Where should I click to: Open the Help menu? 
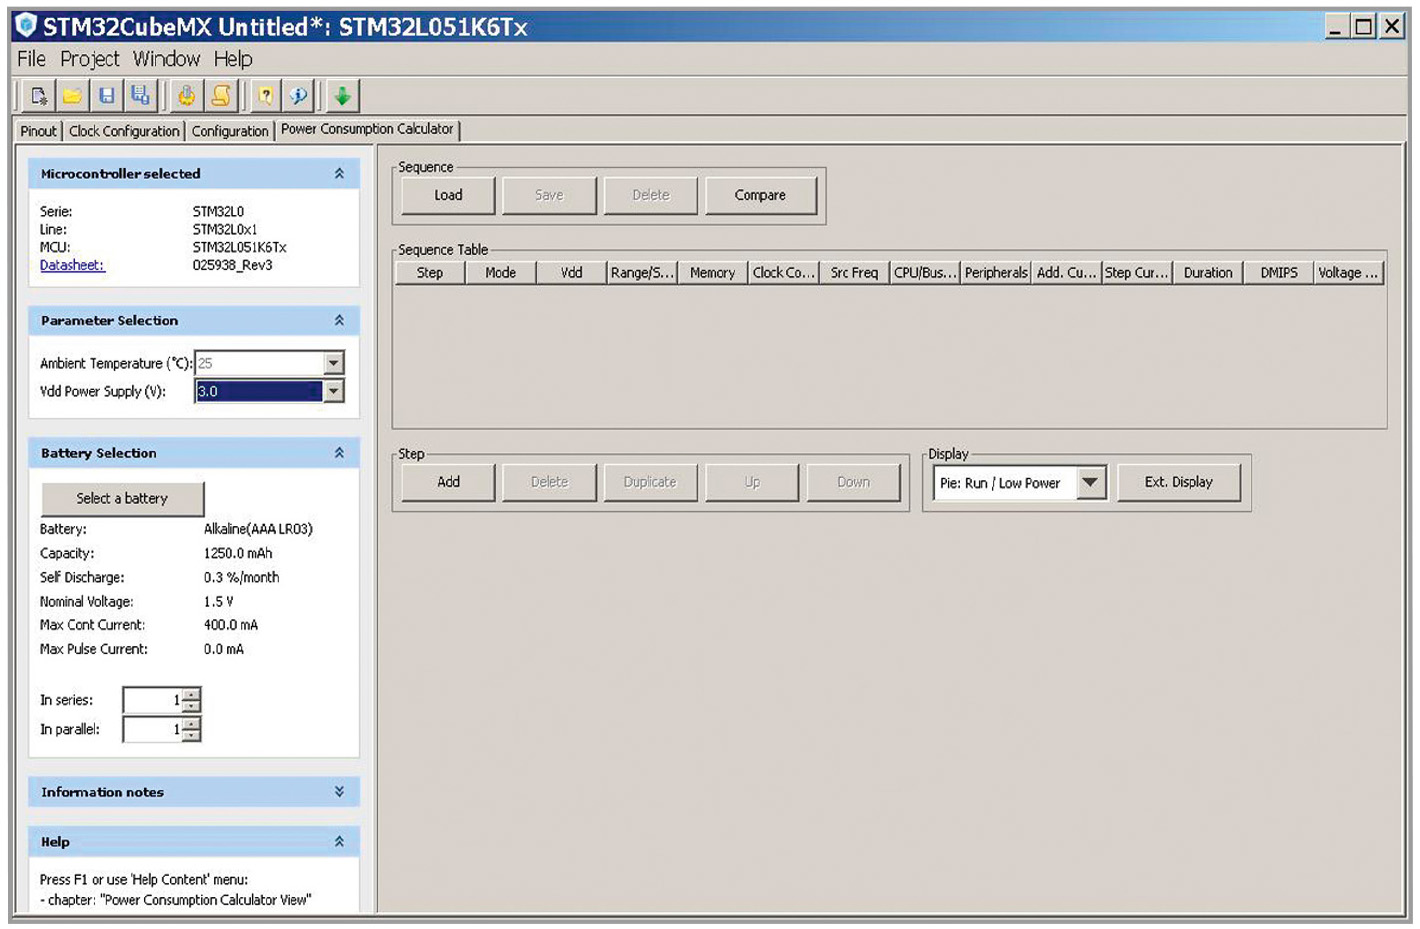click(x=233, y=59)
